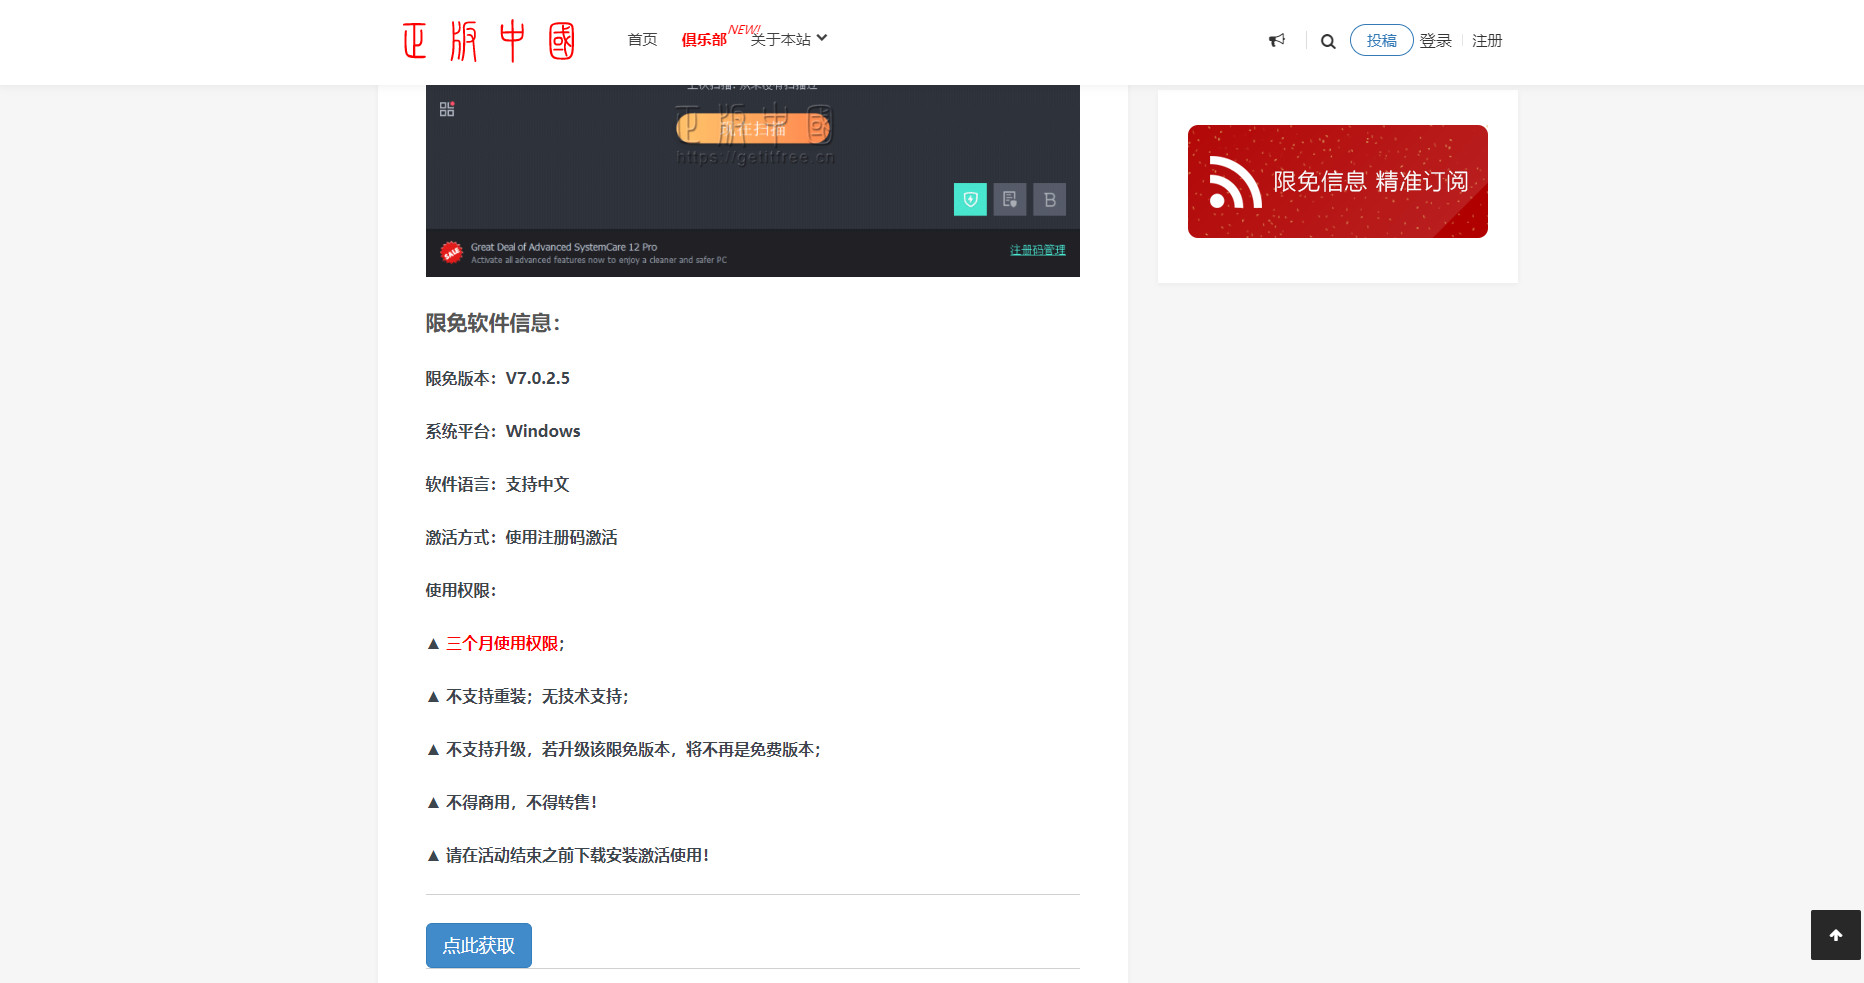Viewport: 1864px width, 983px height.
Task: Click the 登录 link
Action: 1436,40
